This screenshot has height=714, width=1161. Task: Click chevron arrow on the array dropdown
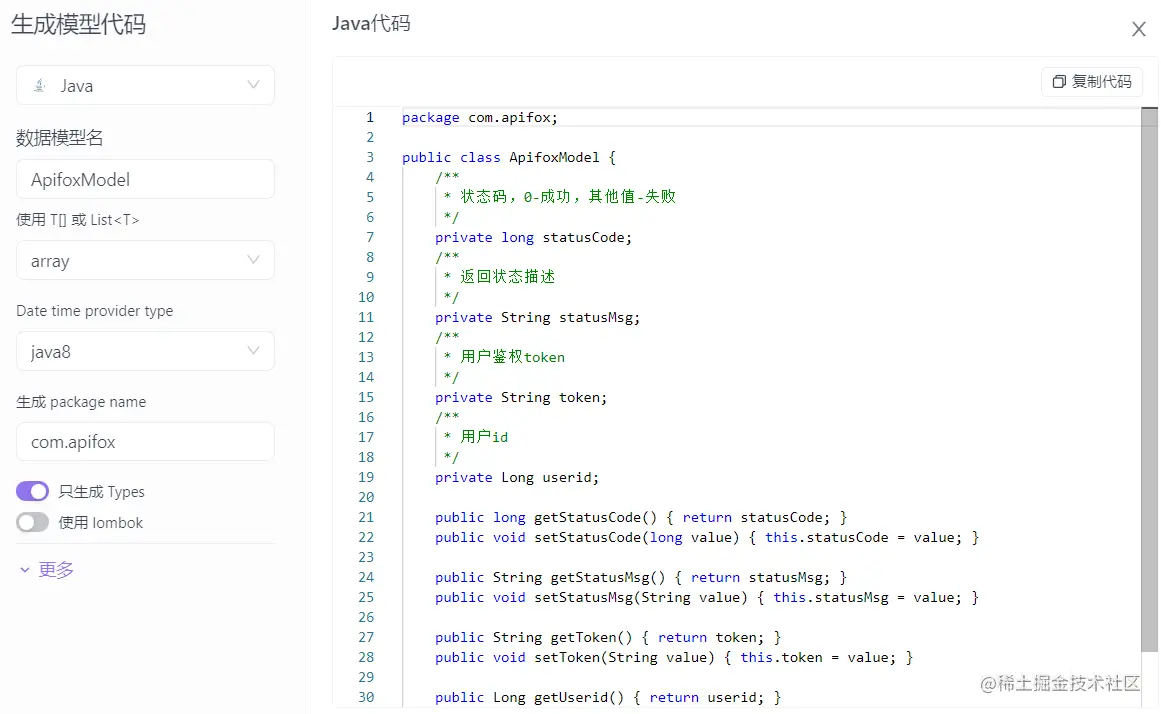pyautogui.click(x=253, y=260)
